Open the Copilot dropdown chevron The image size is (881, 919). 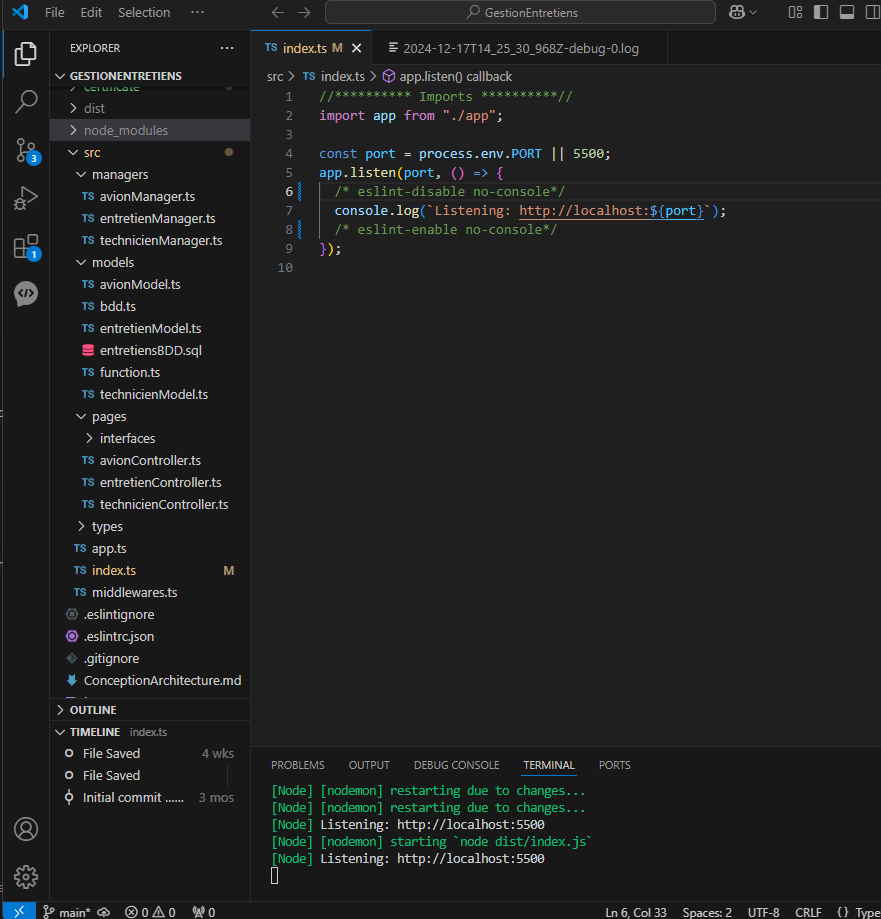753,12
